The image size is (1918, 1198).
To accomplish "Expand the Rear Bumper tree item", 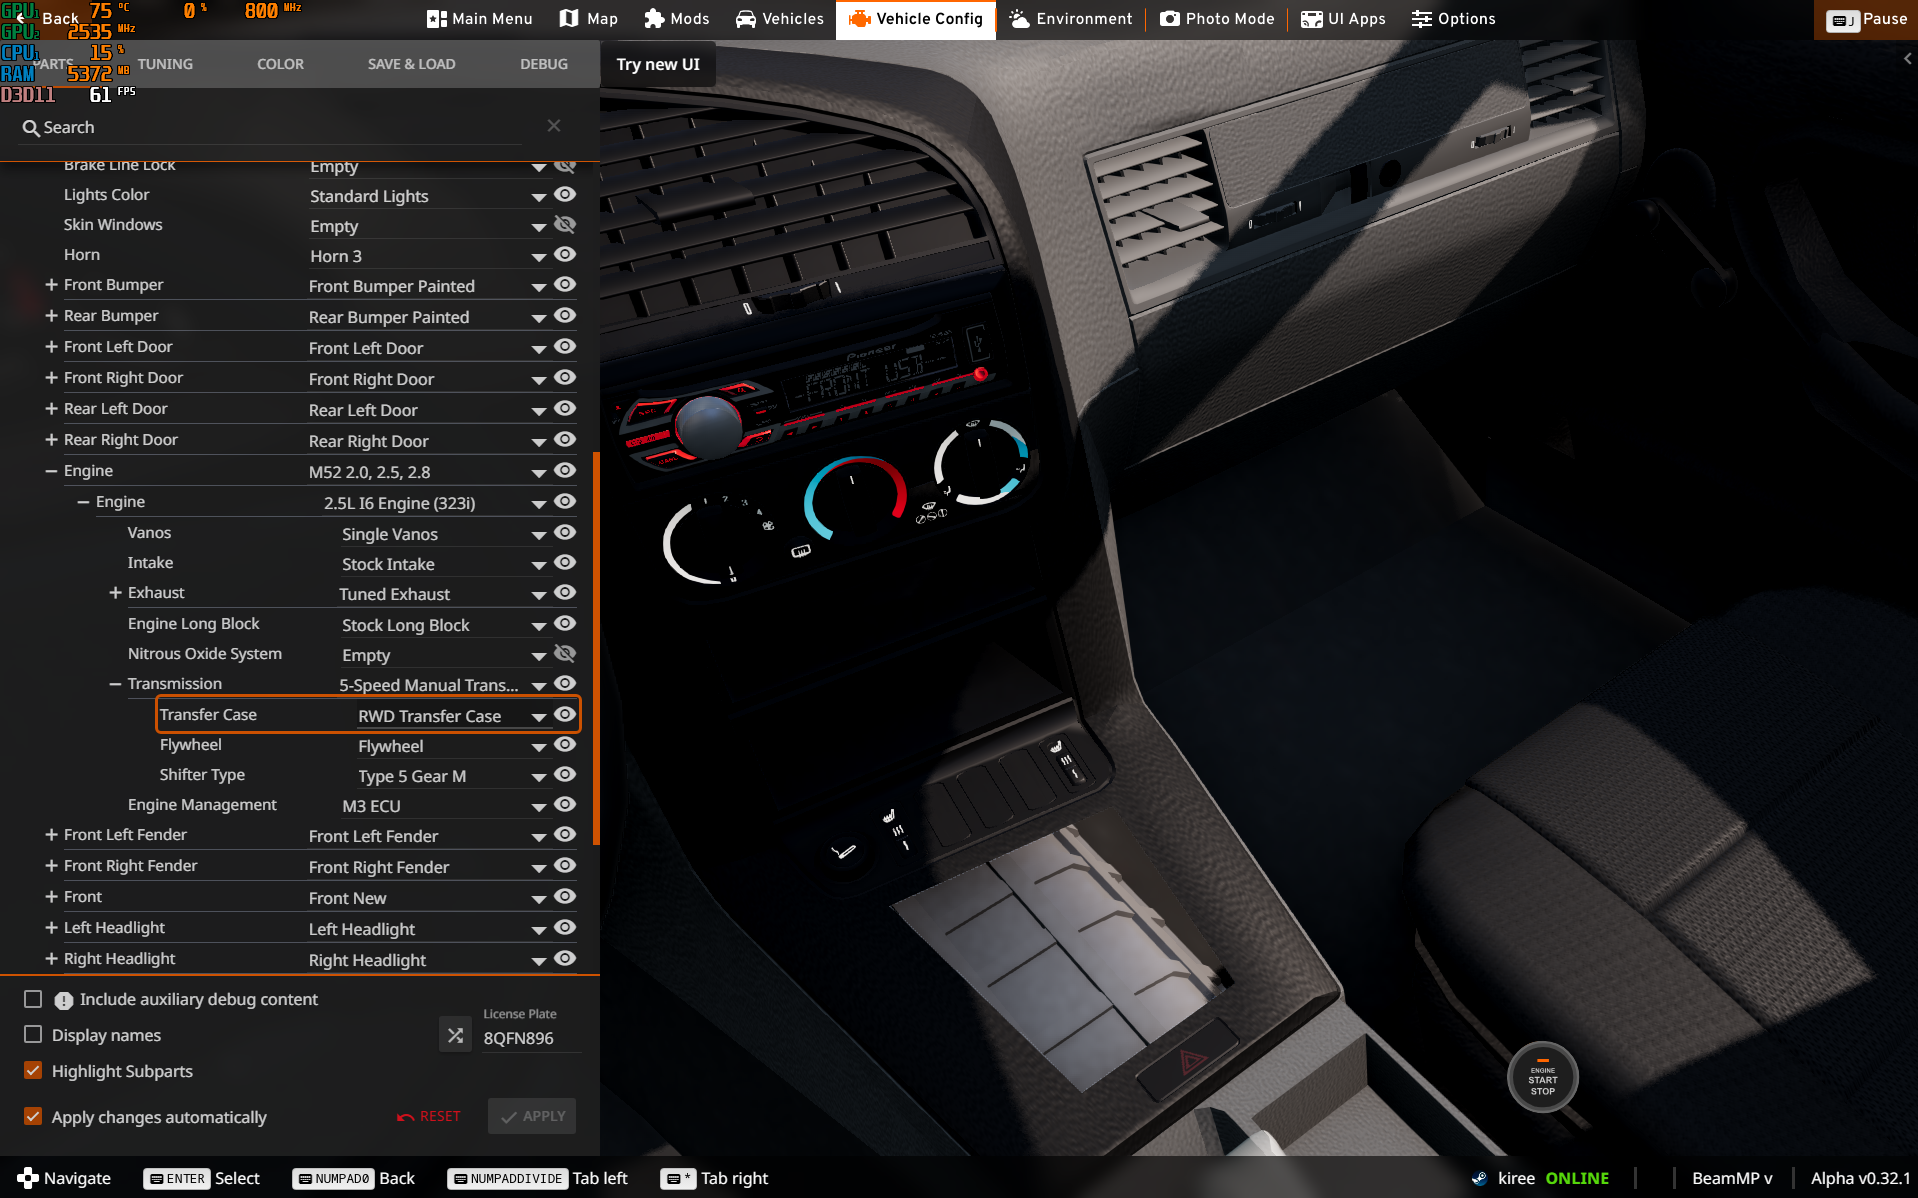I will [51, 316].
